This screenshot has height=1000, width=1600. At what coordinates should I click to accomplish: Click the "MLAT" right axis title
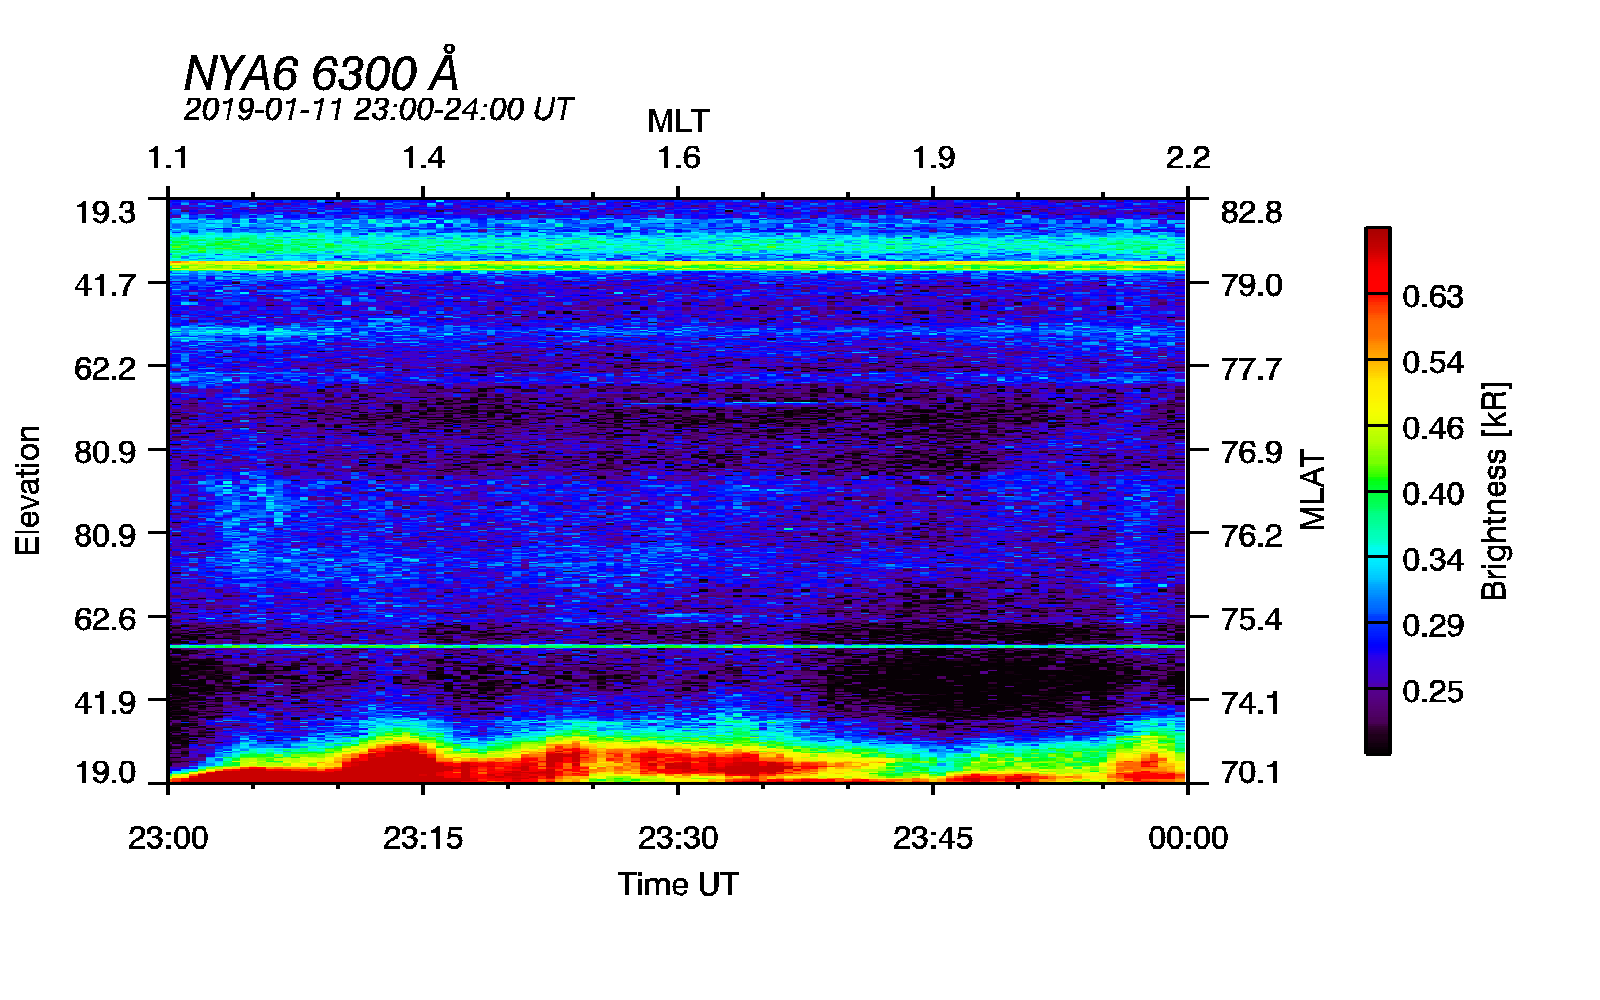[1313, 490]
